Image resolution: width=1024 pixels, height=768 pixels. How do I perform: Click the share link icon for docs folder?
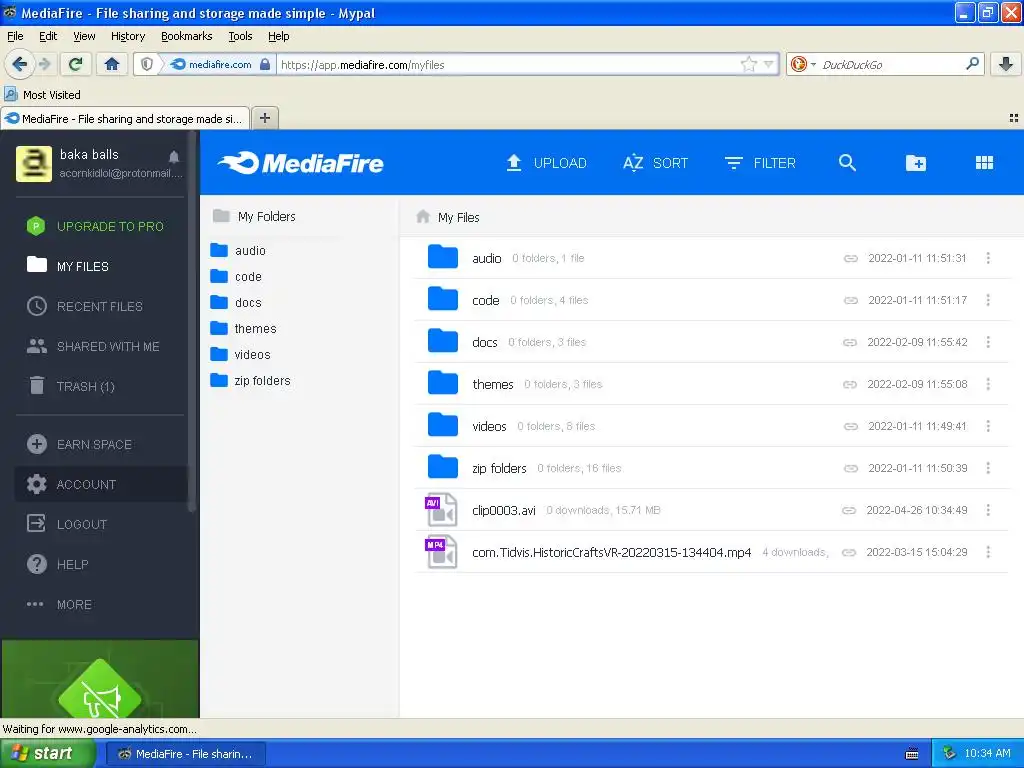click(x=850, y=342)
